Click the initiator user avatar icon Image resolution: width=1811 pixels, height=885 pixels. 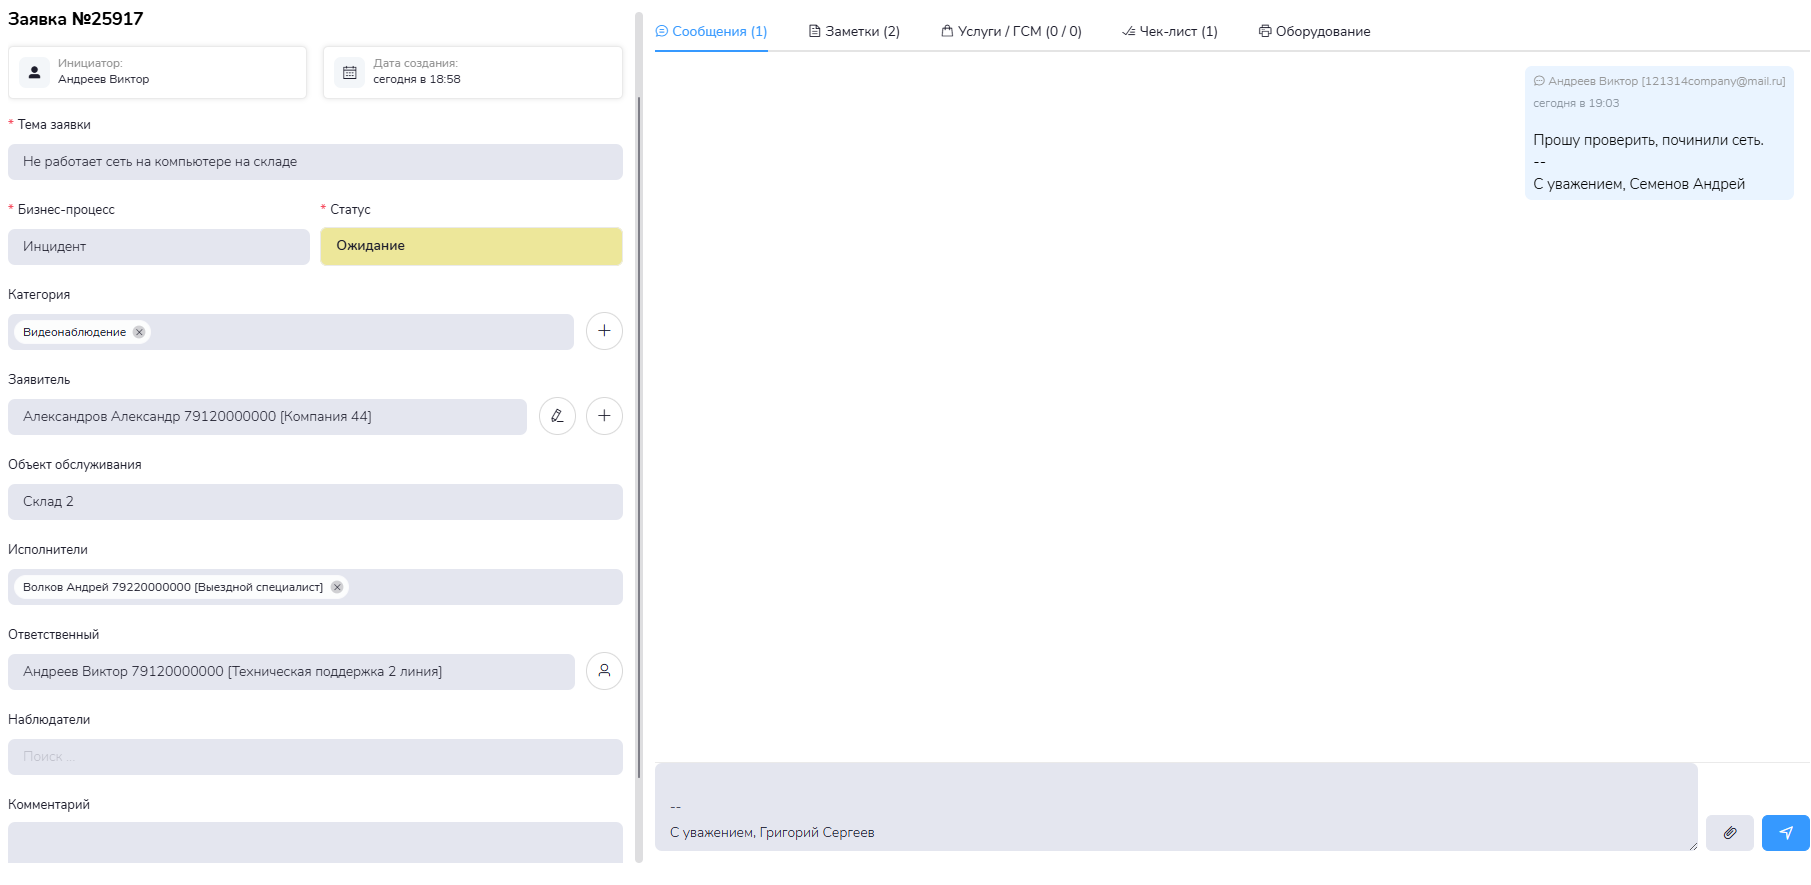(x=35, y=72)
